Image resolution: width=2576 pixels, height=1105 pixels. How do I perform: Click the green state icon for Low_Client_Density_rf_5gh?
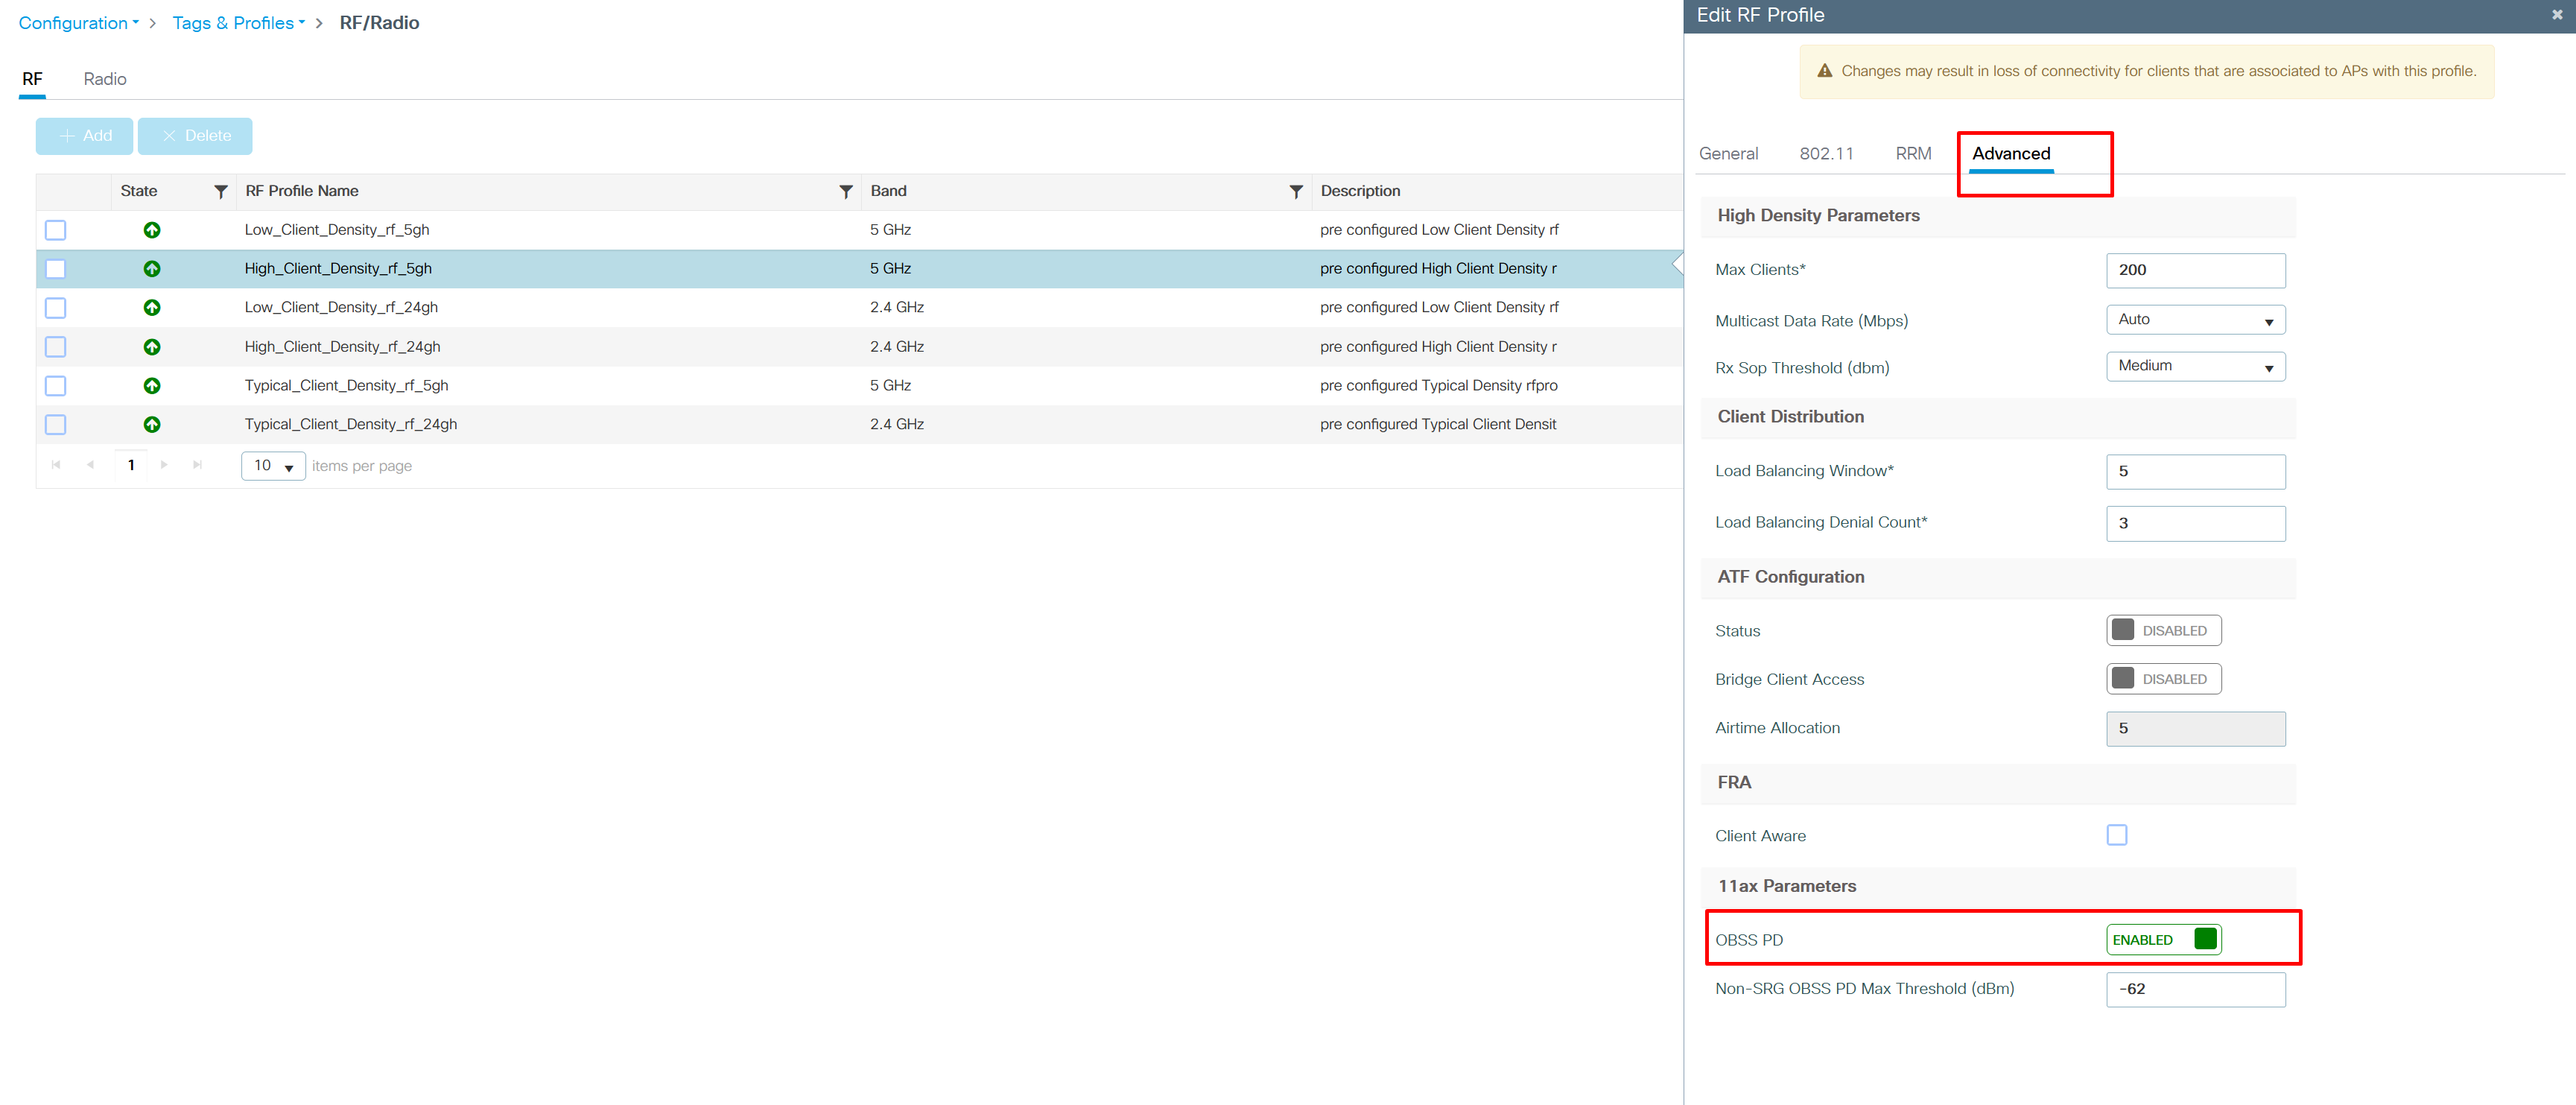[152, 230]
